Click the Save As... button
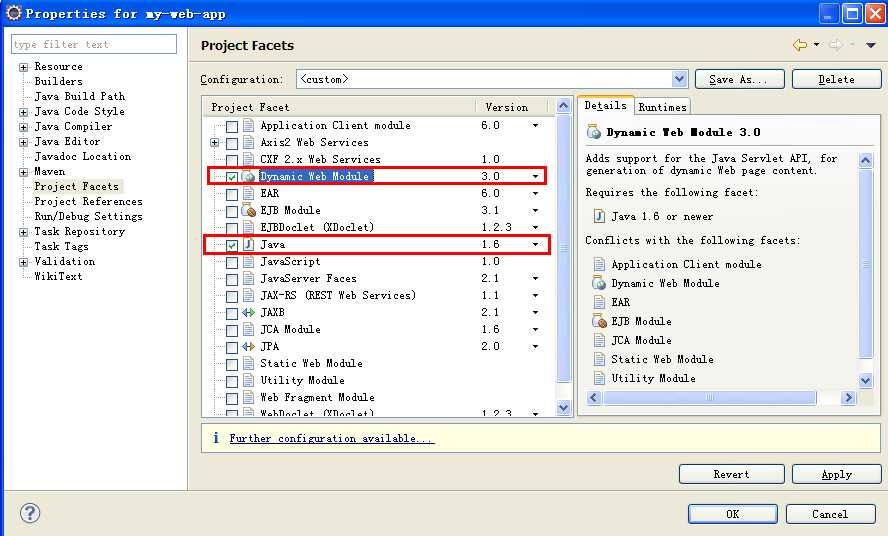Viewport: 888px width, 536px height. [739, 79]
